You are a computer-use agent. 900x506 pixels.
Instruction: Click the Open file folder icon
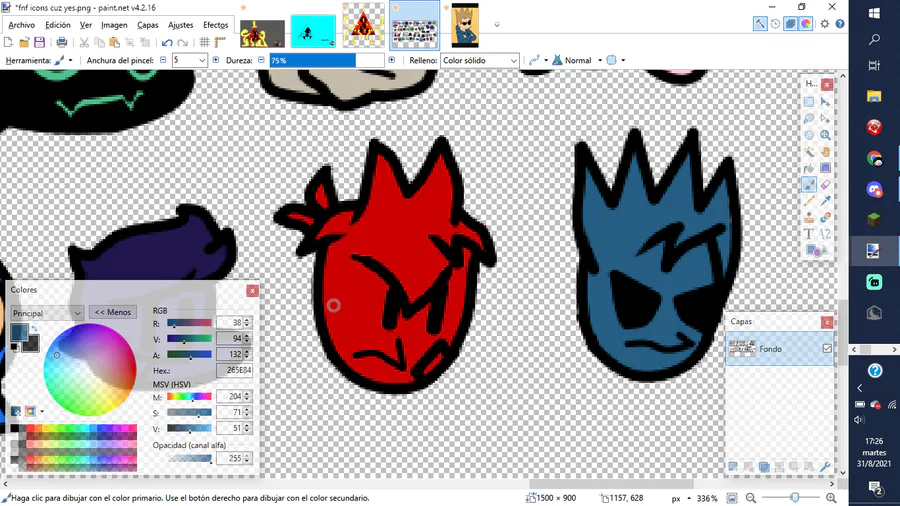click(24, 42)
